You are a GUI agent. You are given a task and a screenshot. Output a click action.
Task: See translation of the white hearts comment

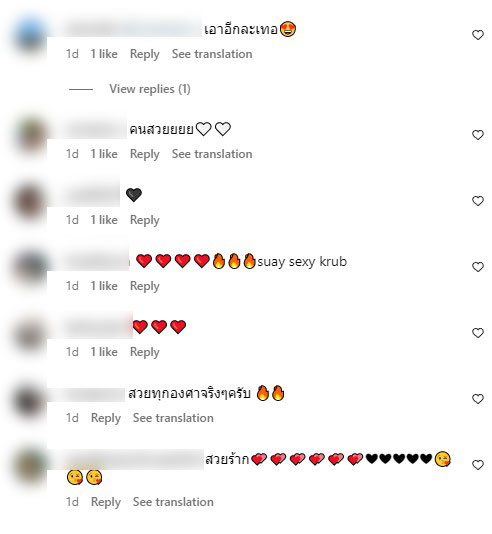point(212,154)
